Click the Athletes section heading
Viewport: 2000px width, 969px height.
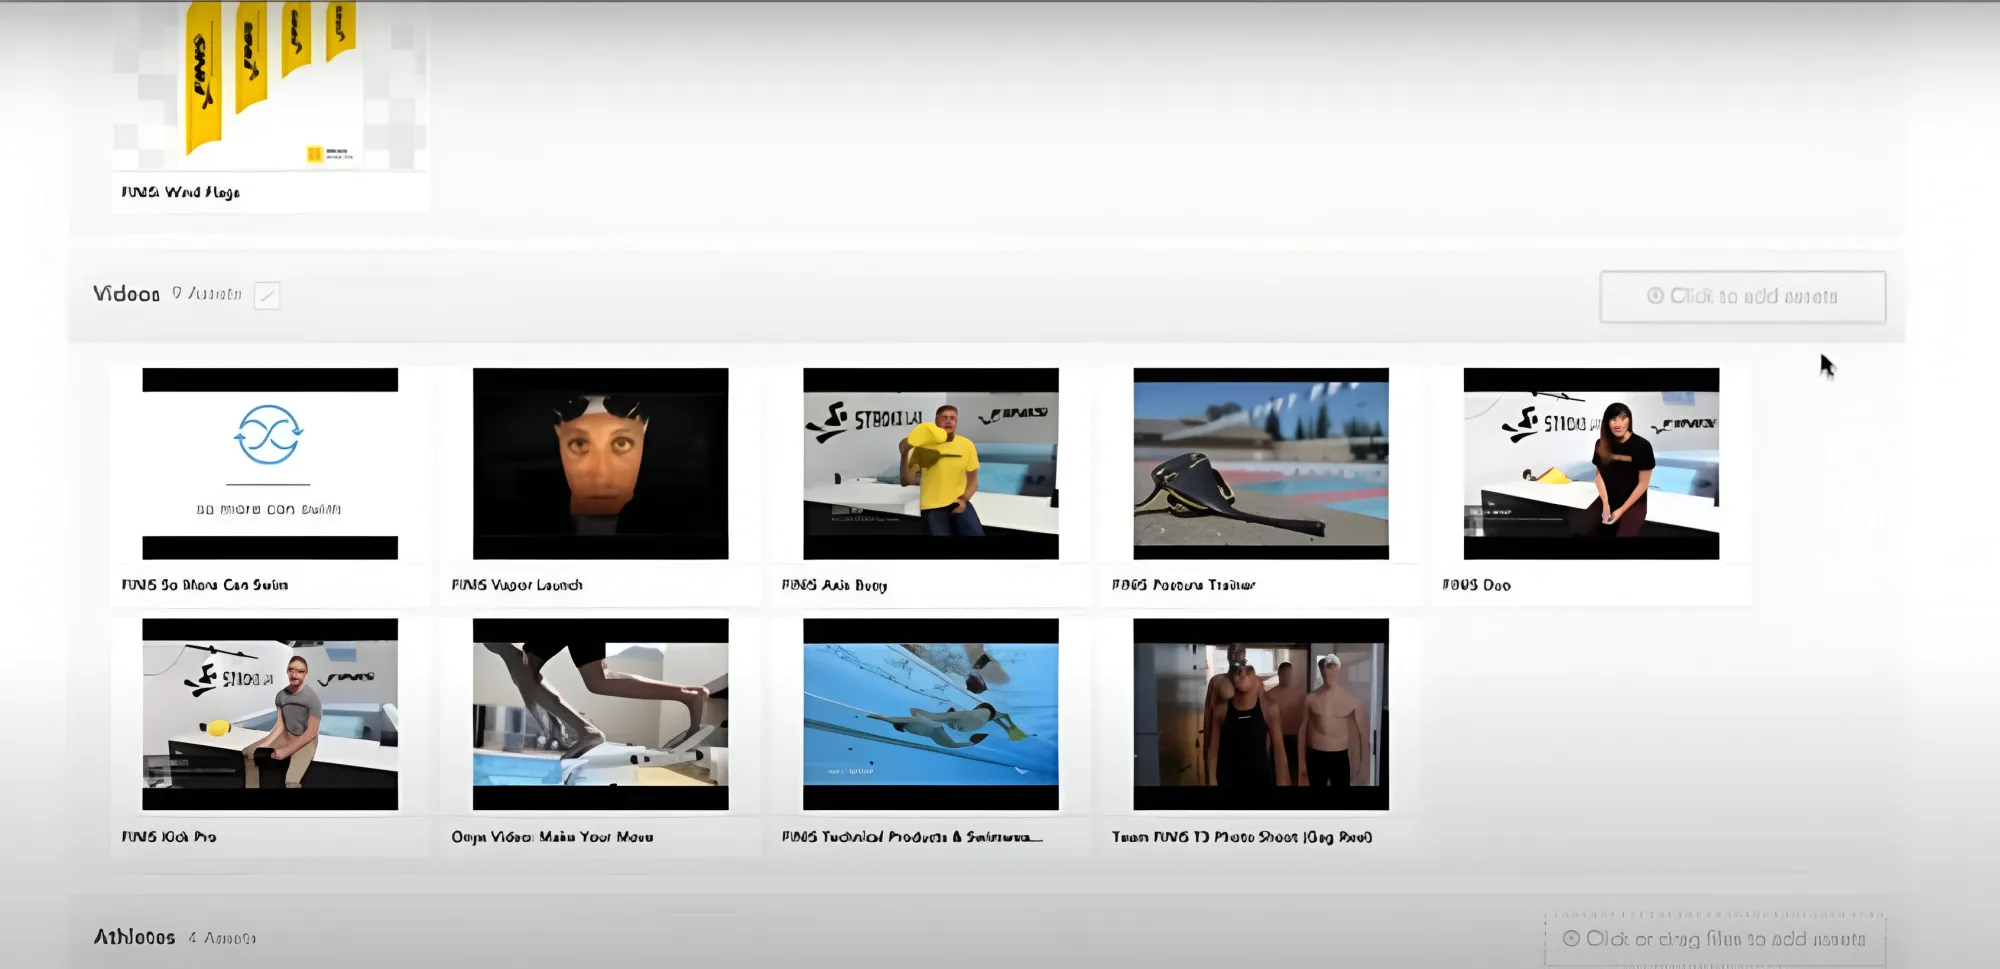point(134,937)
